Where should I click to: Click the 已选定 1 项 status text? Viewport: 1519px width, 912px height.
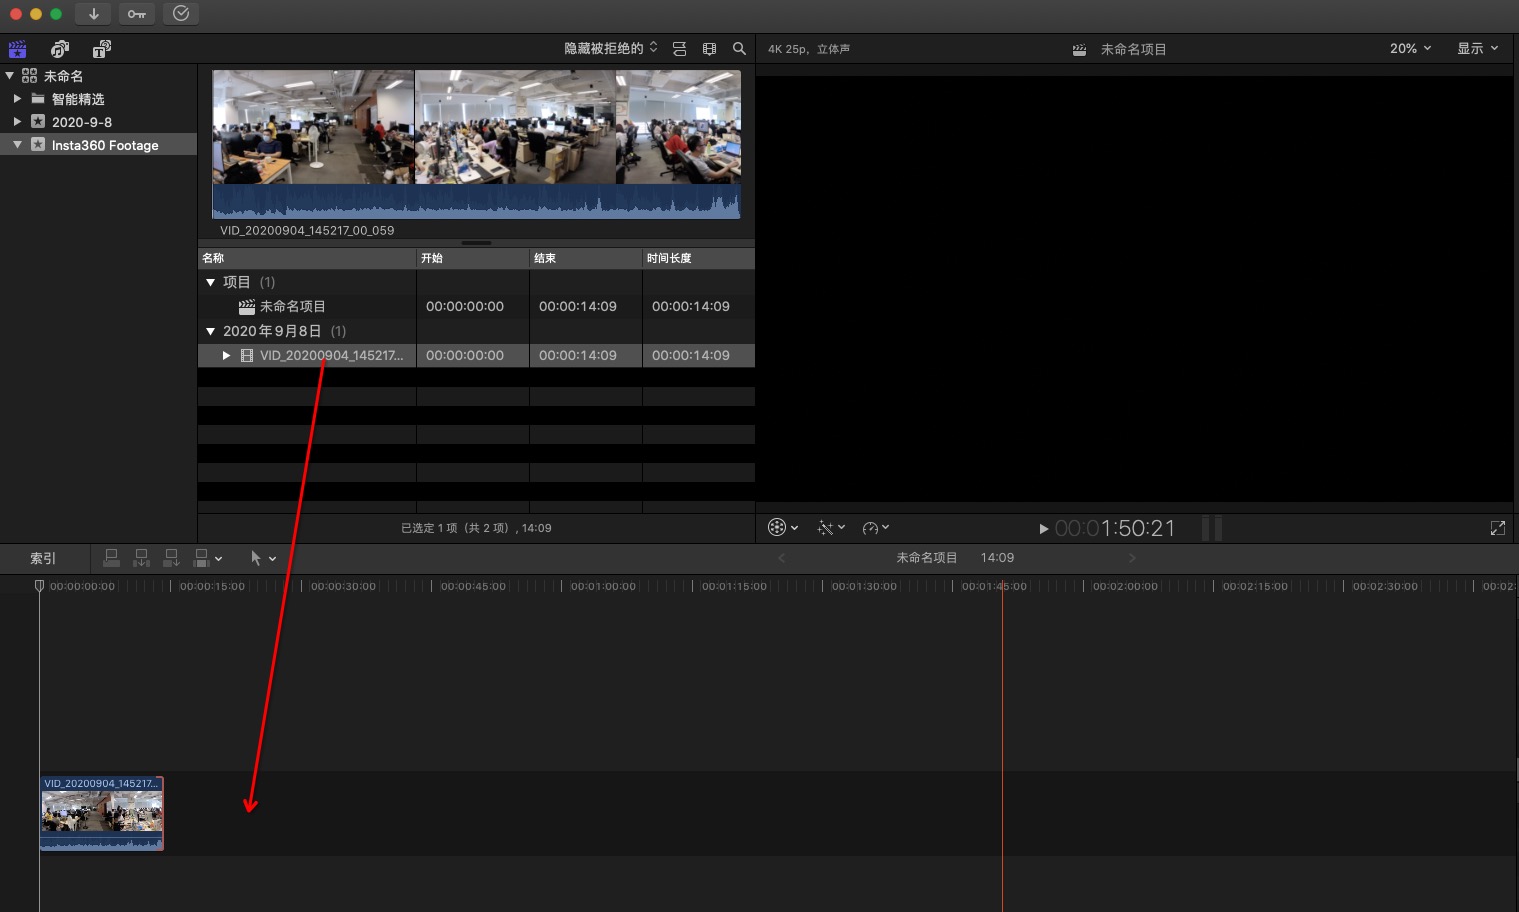476,528
